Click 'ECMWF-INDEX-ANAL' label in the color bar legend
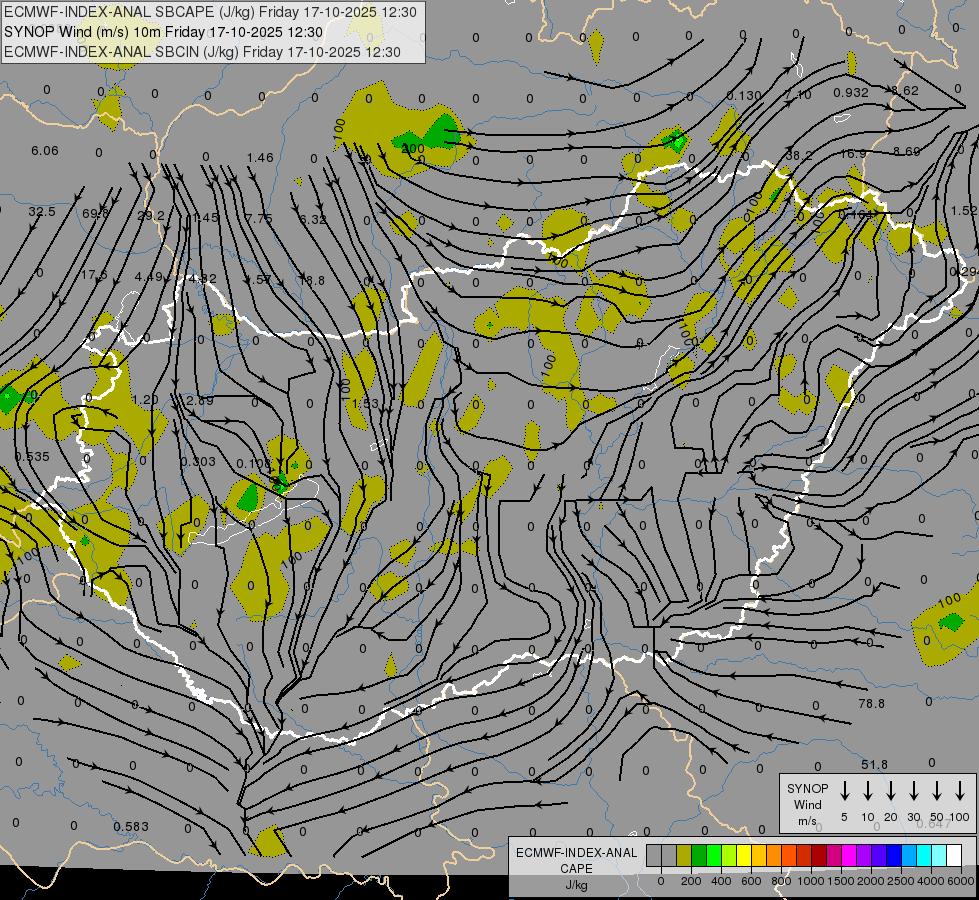This screenshot has height=900, width=979. point(577,853)
